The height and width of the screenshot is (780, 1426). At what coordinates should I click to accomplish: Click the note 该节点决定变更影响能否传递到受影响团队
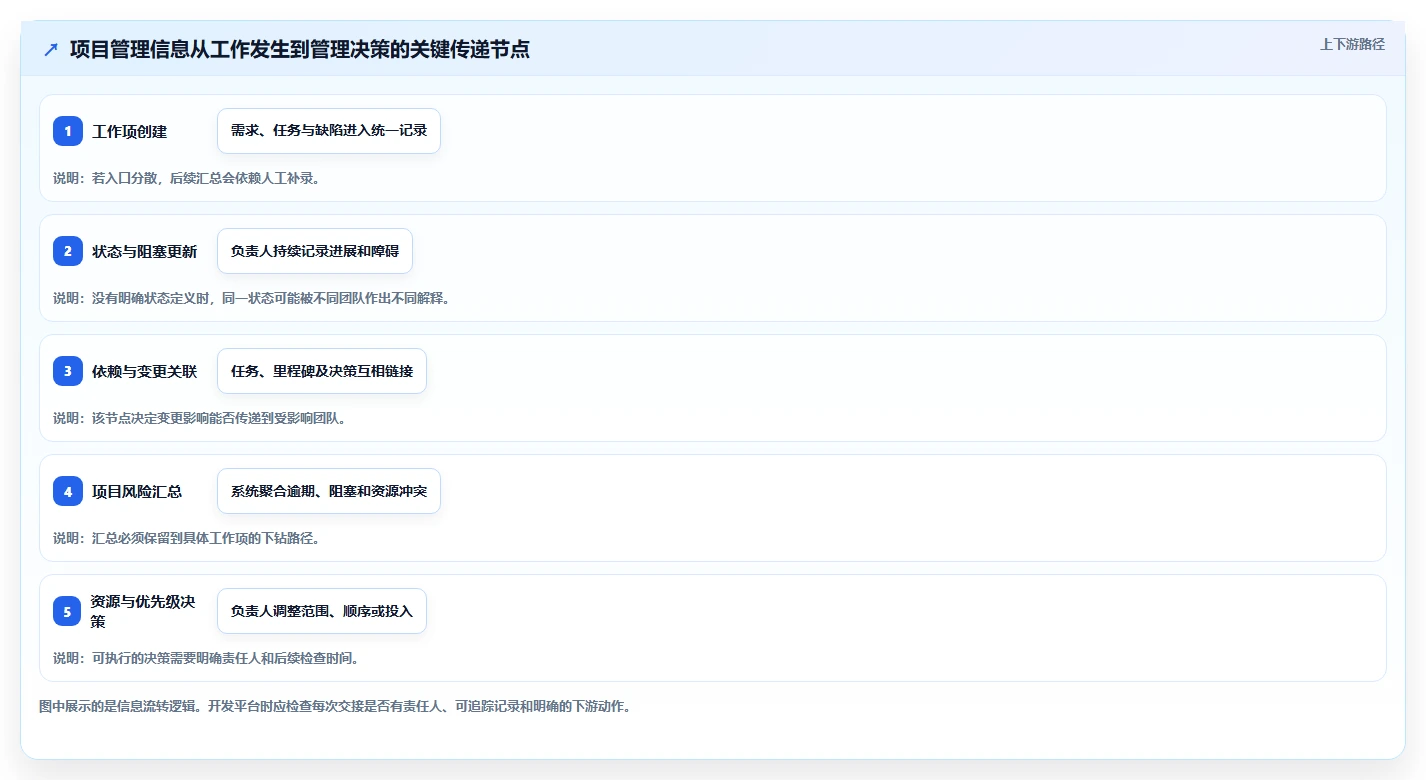pos(200,418)
